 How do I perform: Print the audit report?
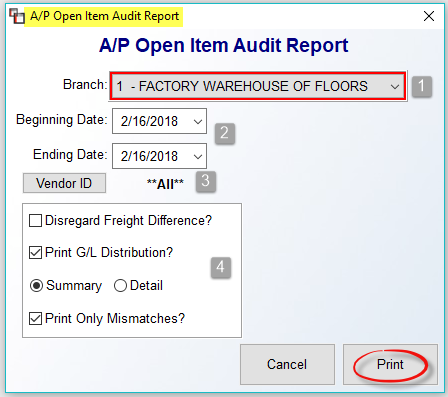390,364
